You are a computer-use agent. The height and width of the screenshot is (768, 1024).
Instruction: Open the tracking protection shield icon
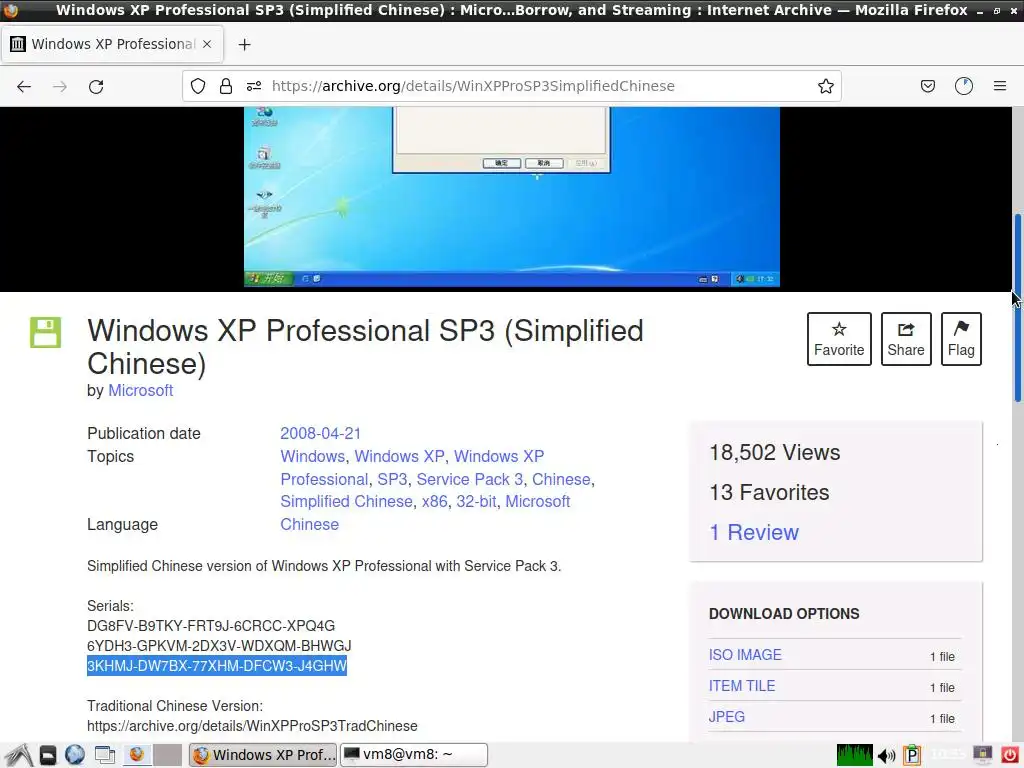click(x=198, y=86)
